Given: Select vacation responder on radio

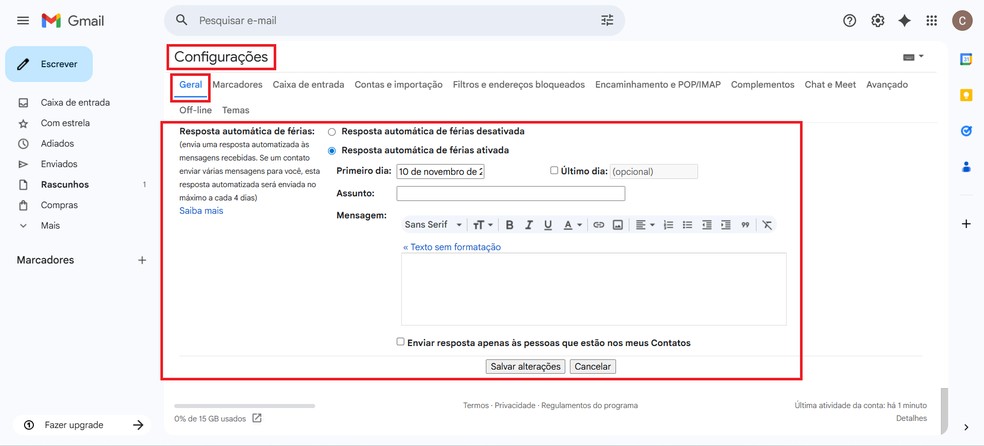Looking at the screenshot, I should [332, 151].
